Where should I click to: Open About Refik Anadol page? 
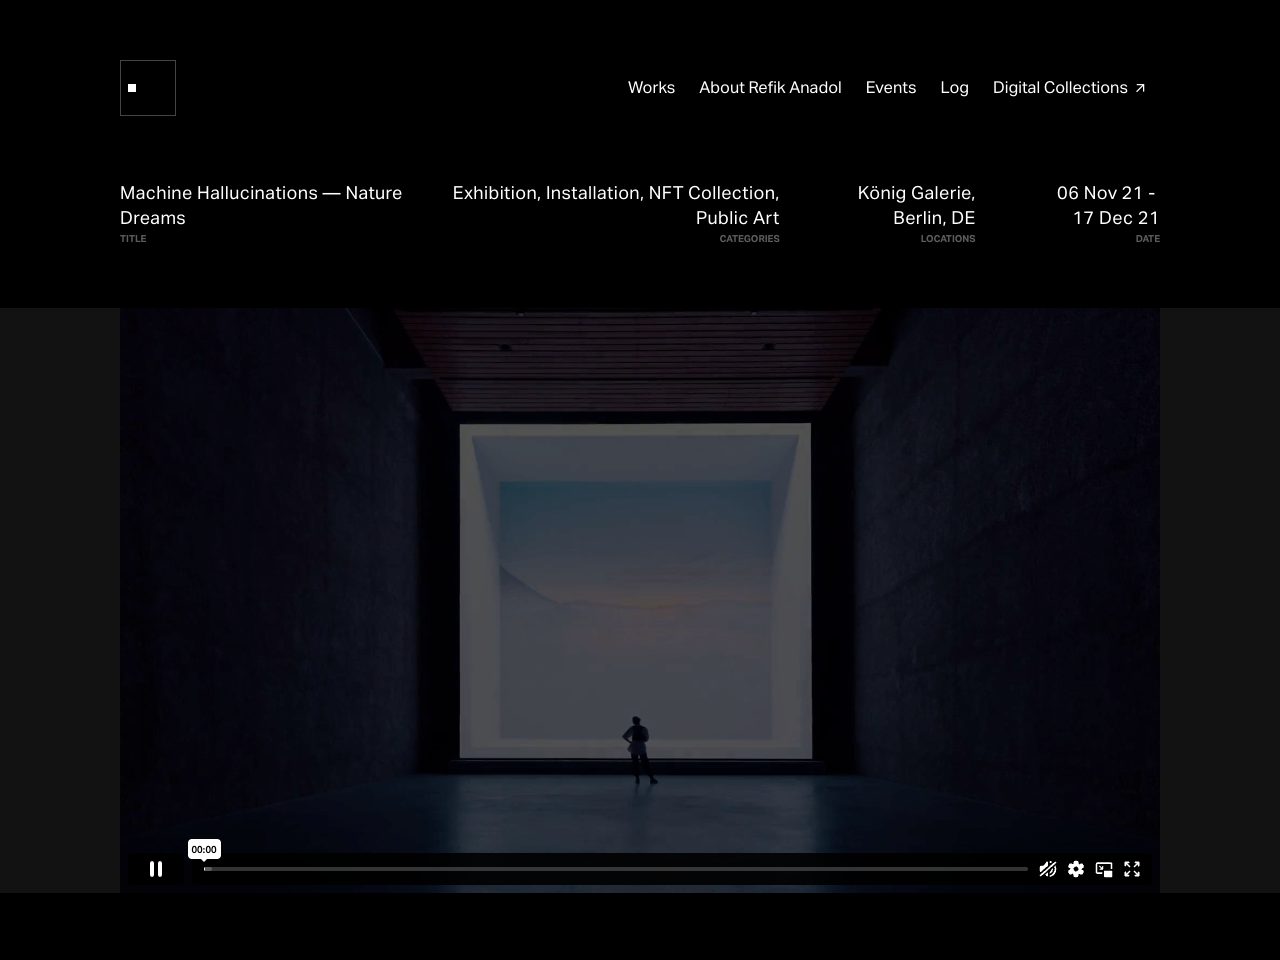tap(770, 88)
